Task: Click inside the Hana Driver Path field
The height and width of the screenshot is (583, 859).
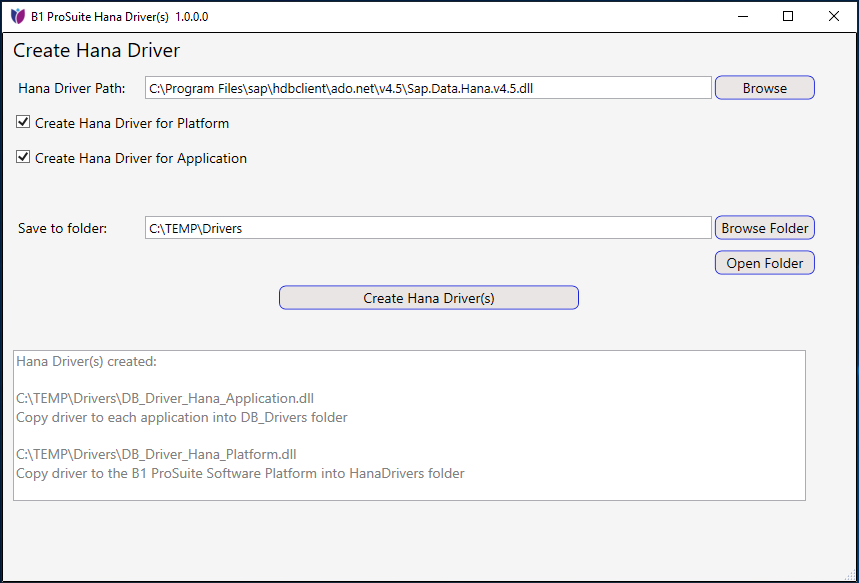Action: 428,88
